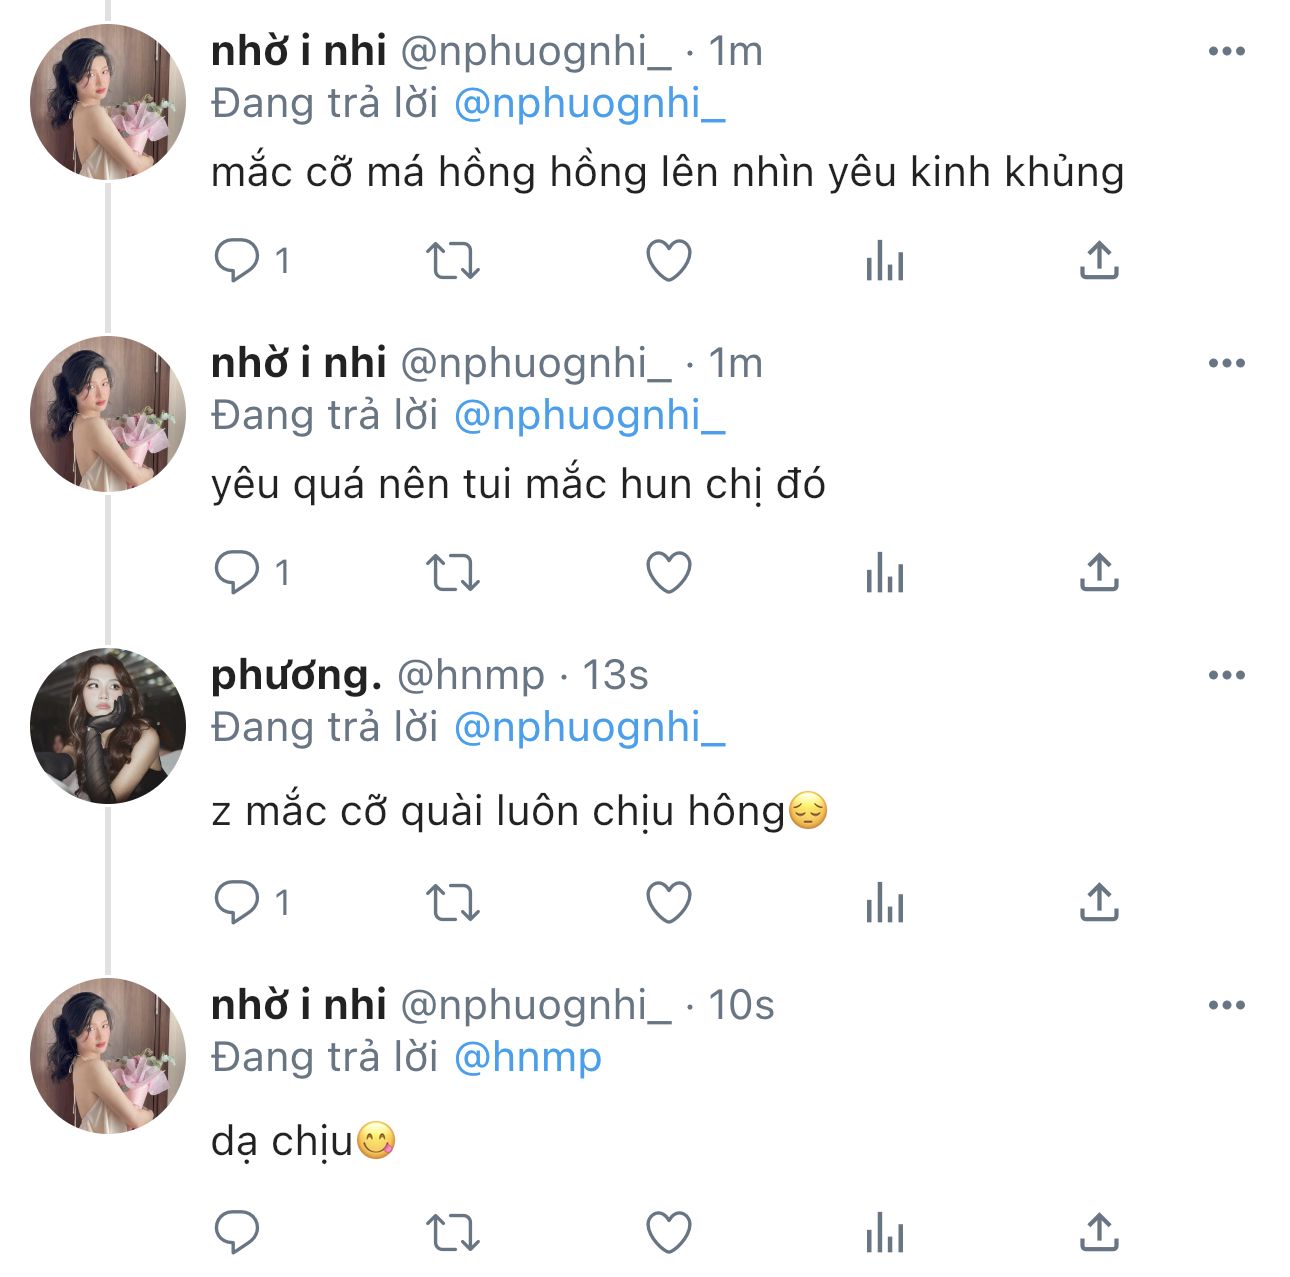The image size is (1290, 1277).
Task: Open @nphuognhi_ mention in phương.'s reply
Action: (x=589, y=727)
